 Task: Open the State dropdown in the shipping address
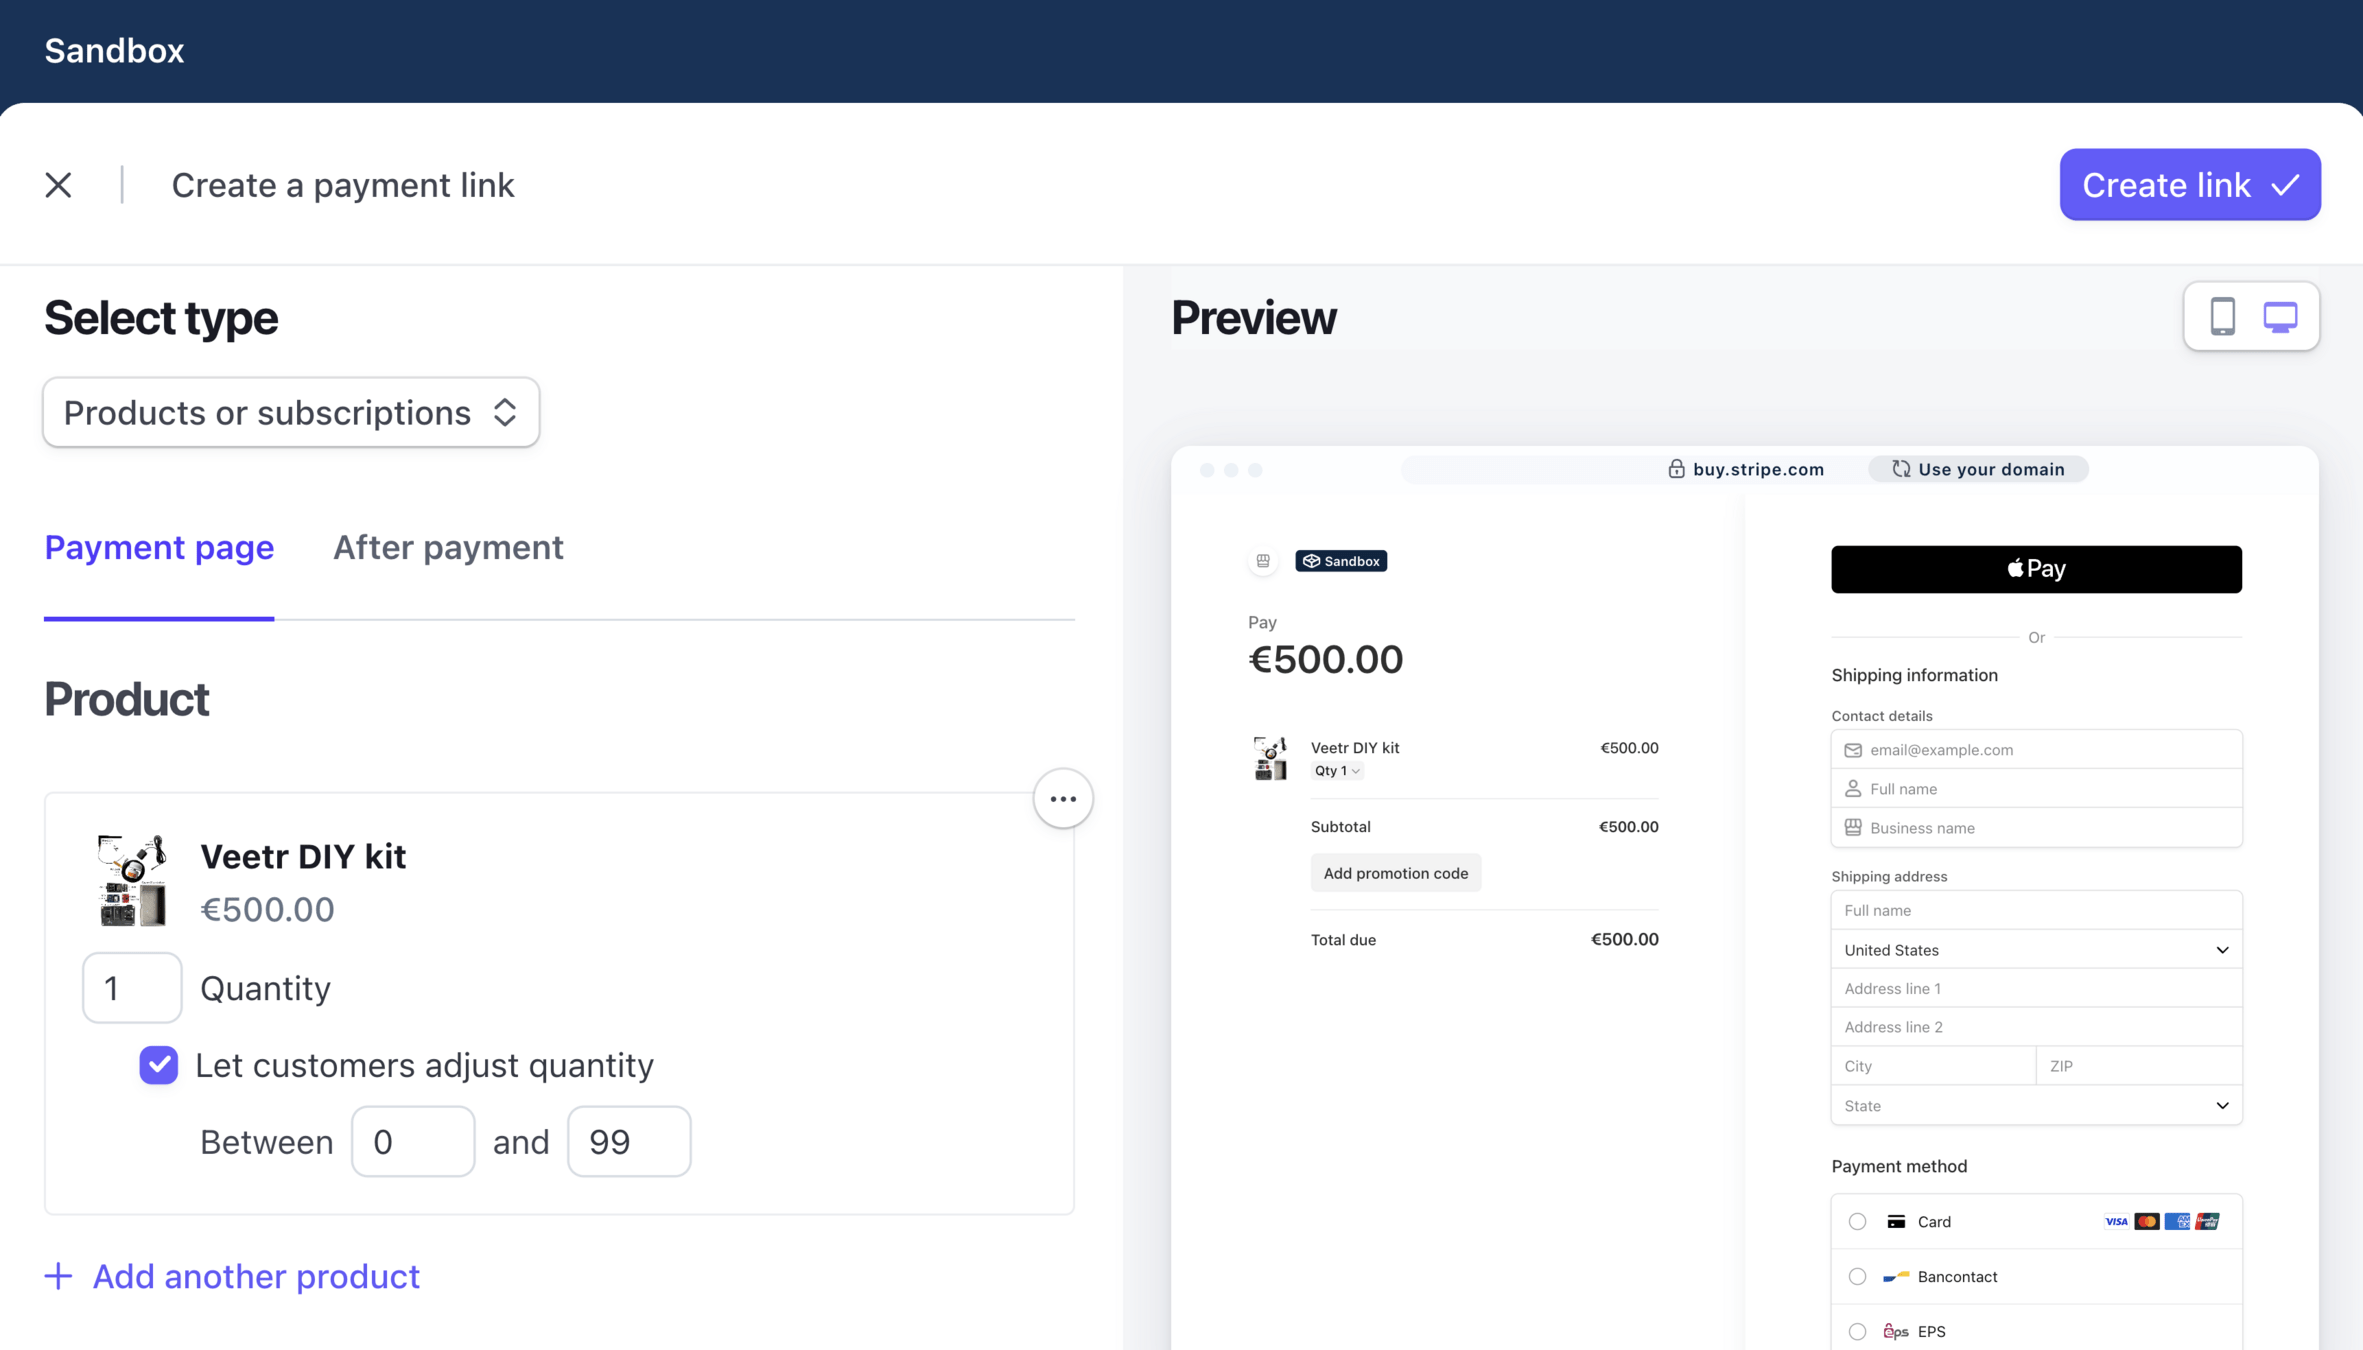(x=2036, y=1105)
